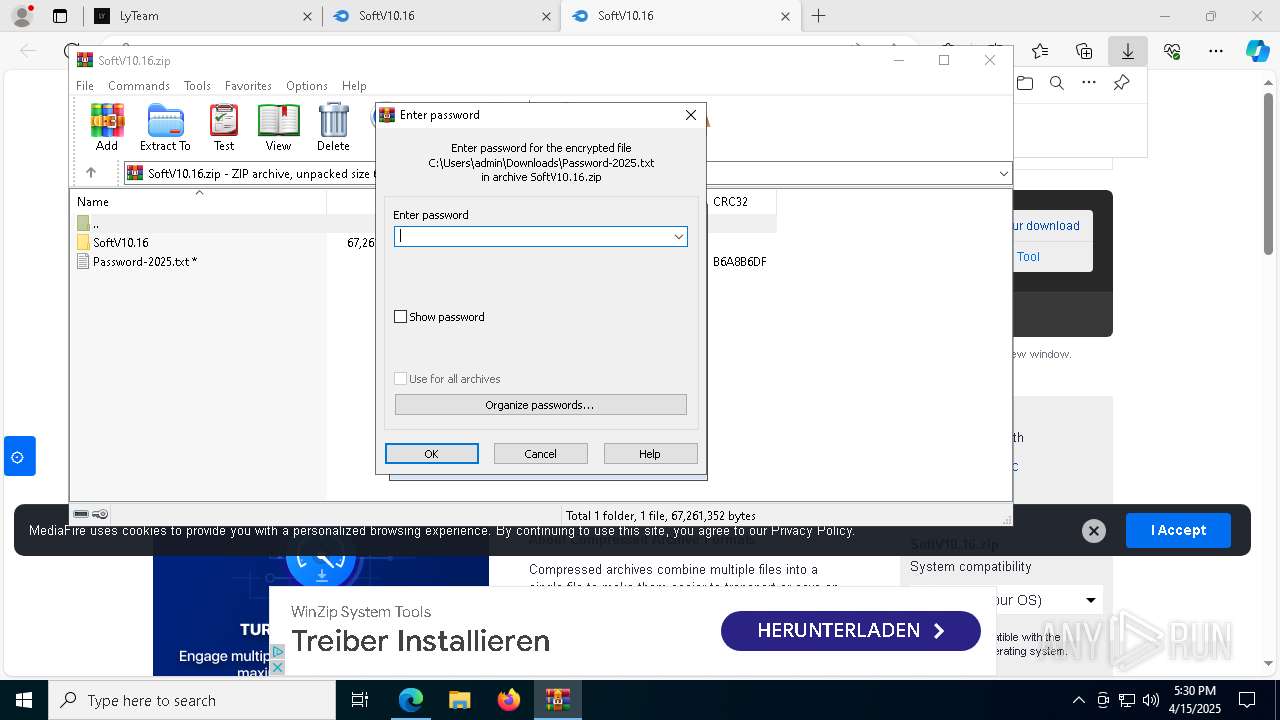Open the Copilot icon in Edge
The height and width of the screenshot is (720, 1280).
click(1257, 51)
